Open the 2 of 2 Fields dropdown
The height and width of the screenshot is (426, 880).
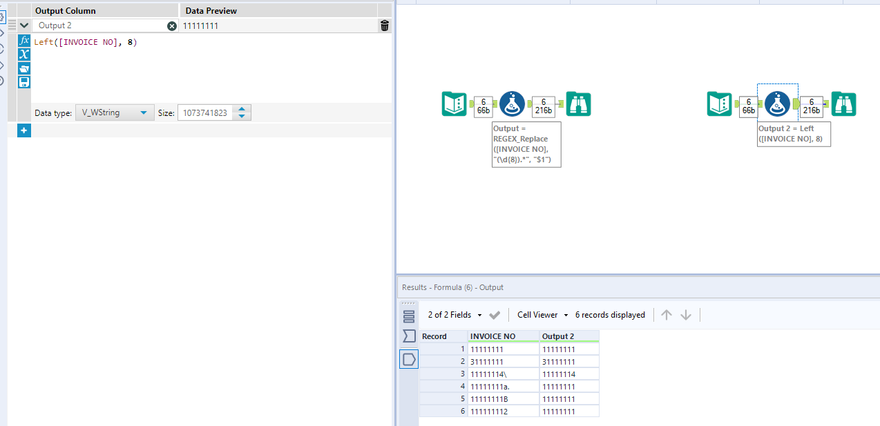[x=455, y=315]
